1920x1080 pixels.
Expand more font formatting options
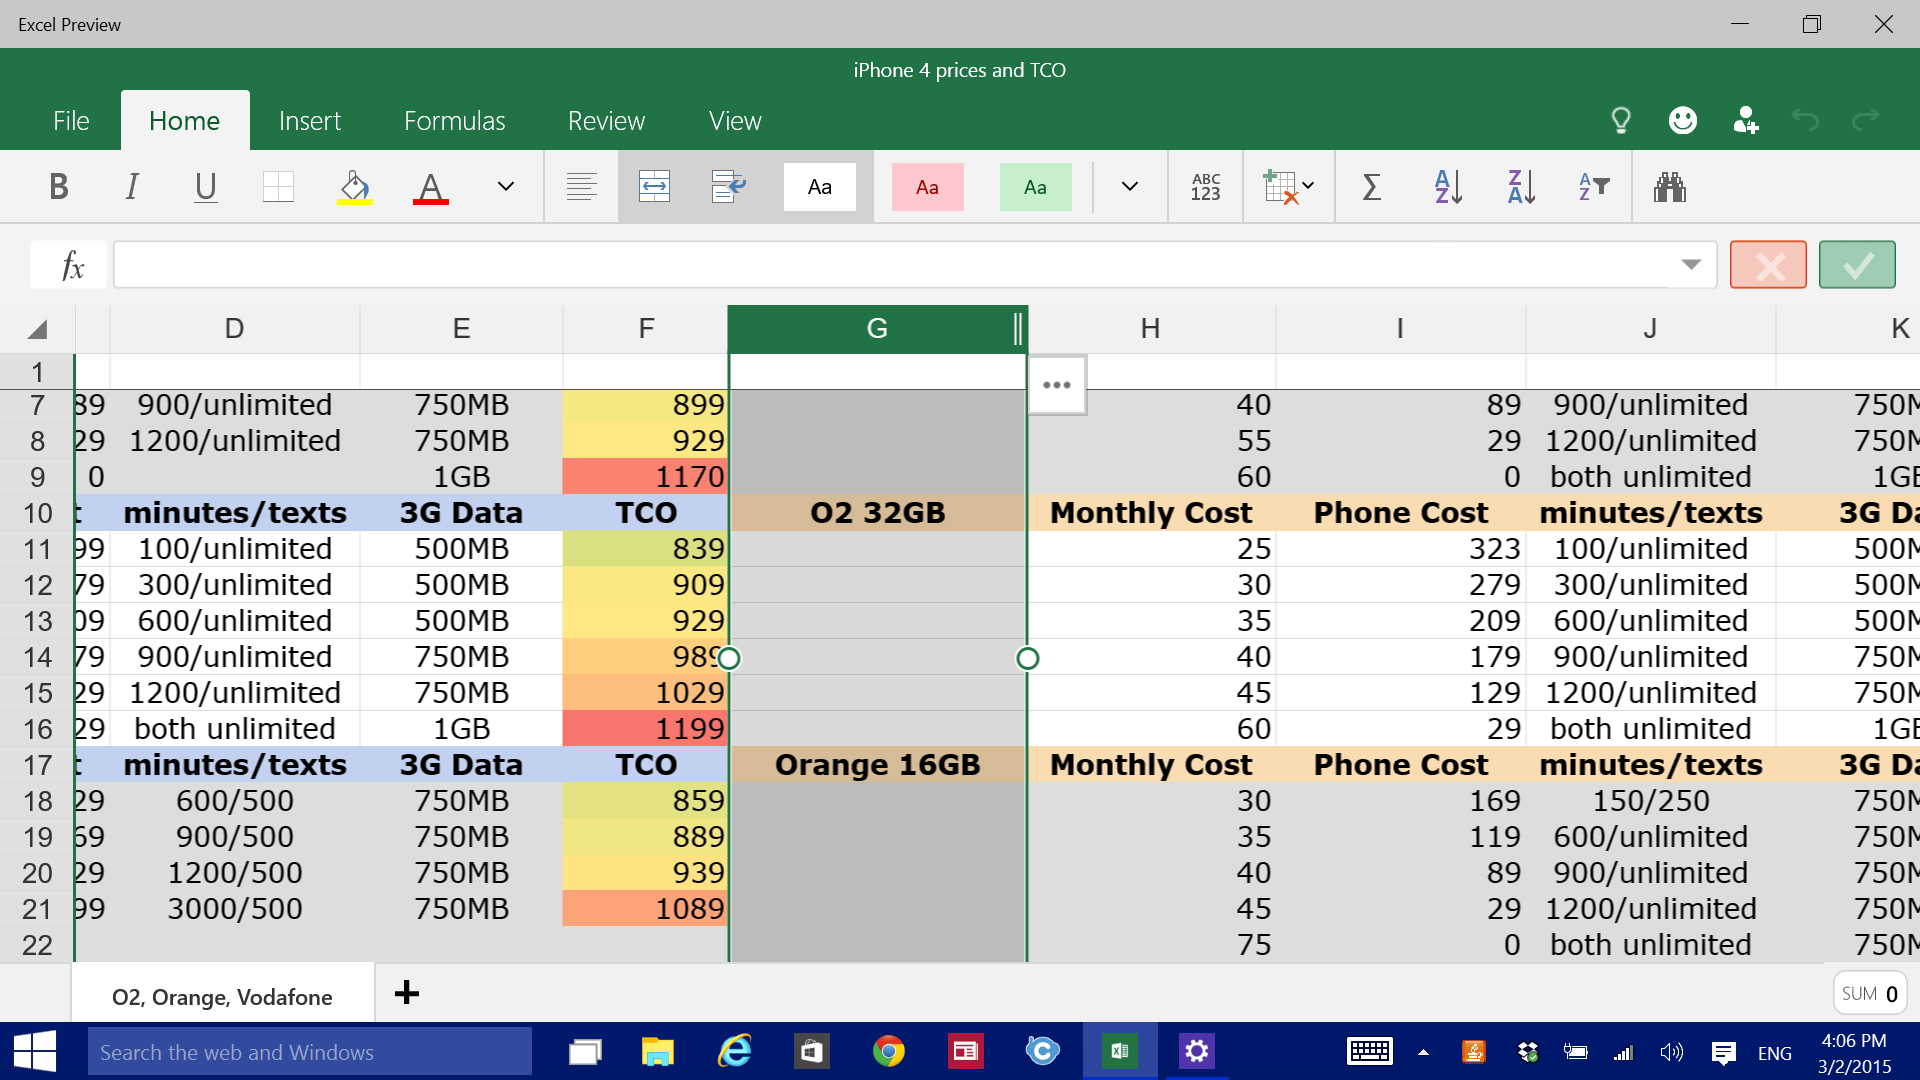coord(506,187)
